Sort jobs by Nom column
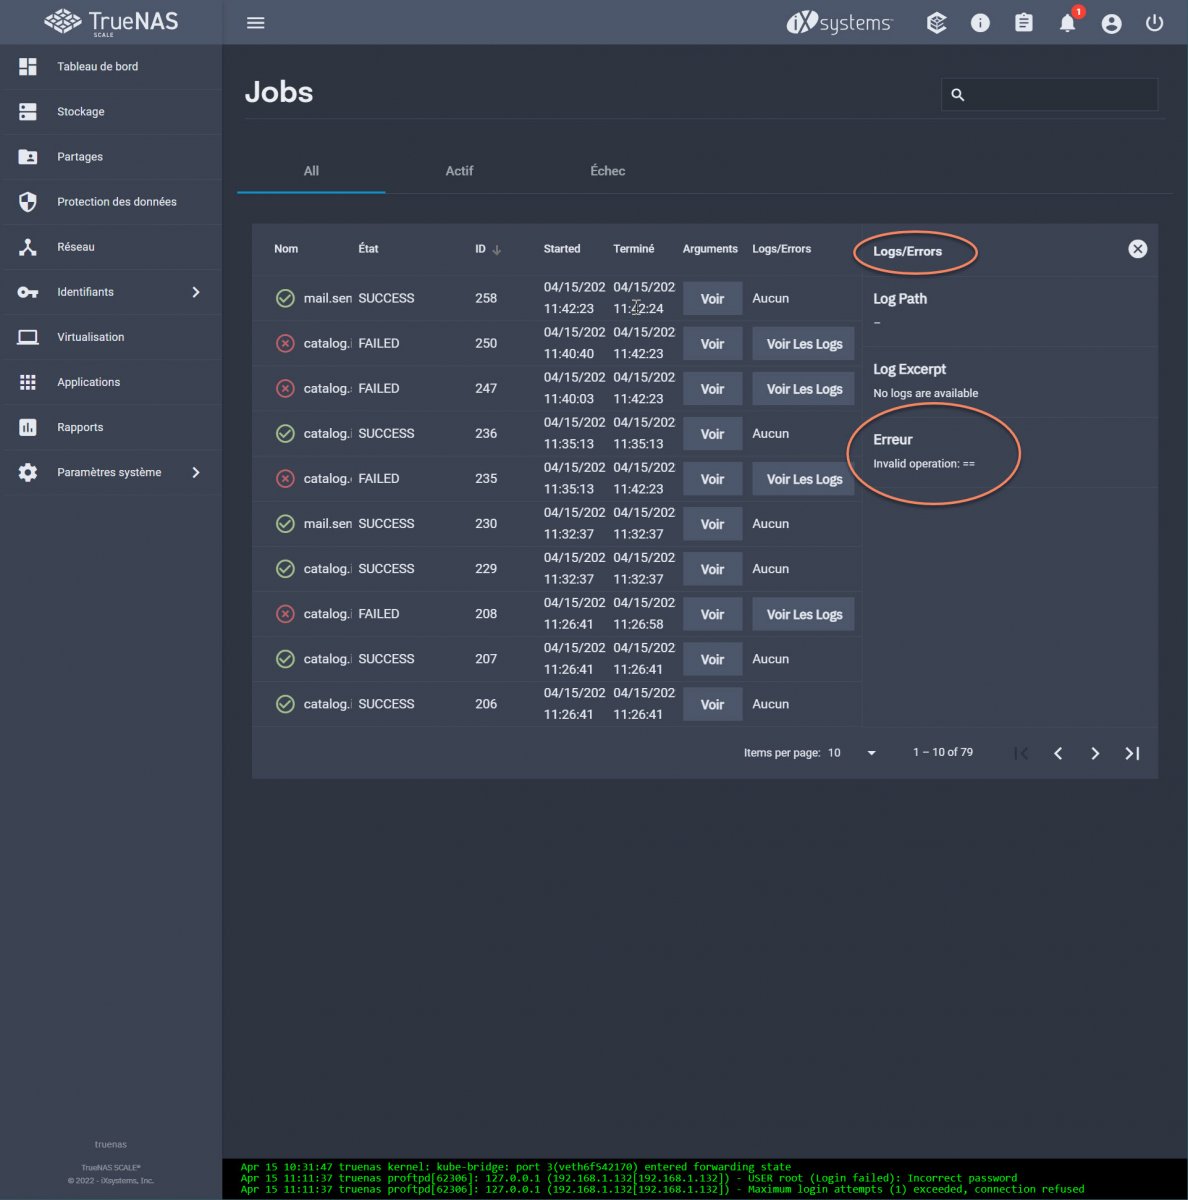The height and width of the screenshot is (1200, 1188). (286, 249)
